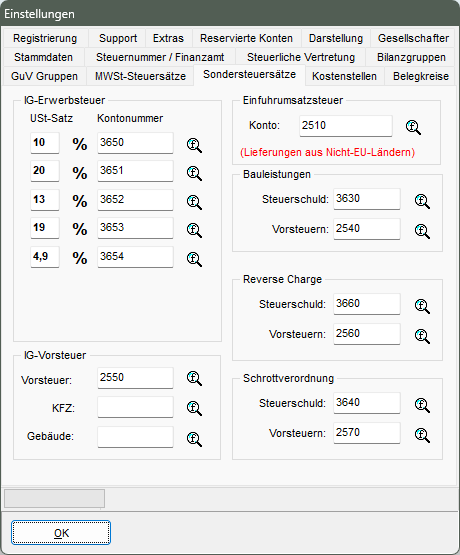This screenshot has height=555, width=460.
Task: Open the Extras tab
Action: coord(168,38)
